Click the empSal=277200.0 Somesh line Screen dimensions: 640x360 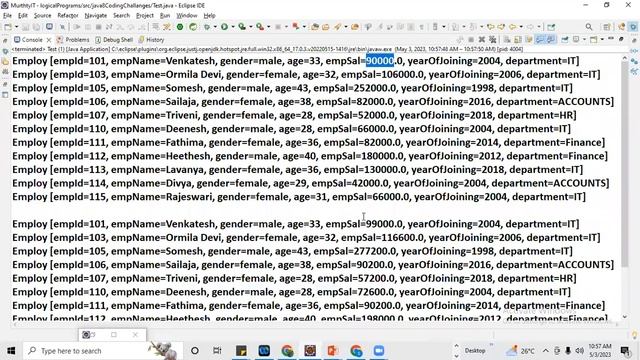point(292,251)
